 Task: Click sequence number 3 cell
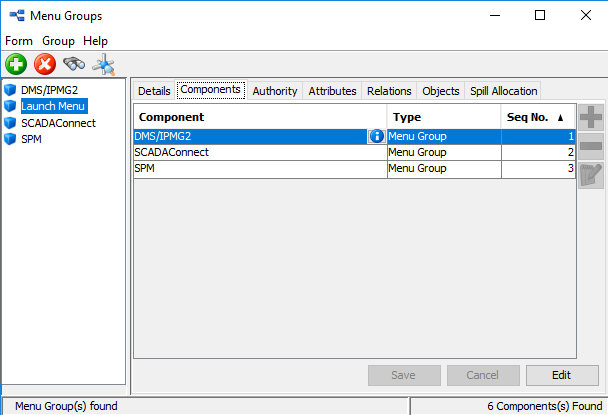pos(538,168)
